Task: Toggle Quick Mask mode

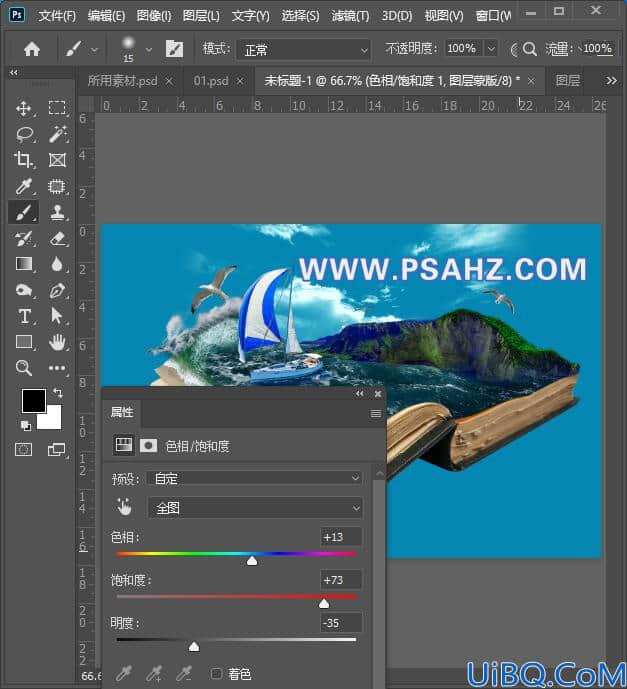Action: click(23, 449)
